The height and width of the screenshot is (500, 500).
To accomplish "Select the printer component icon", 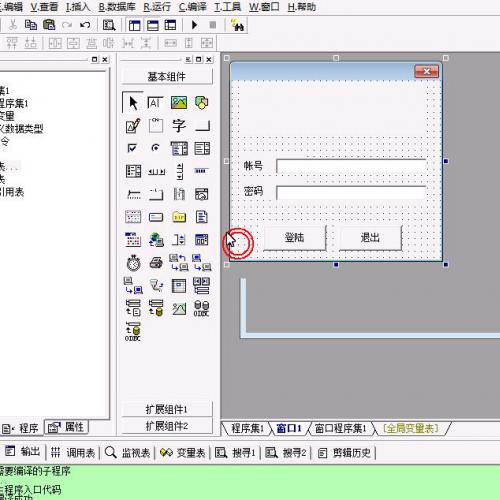I will coord(156,263).
